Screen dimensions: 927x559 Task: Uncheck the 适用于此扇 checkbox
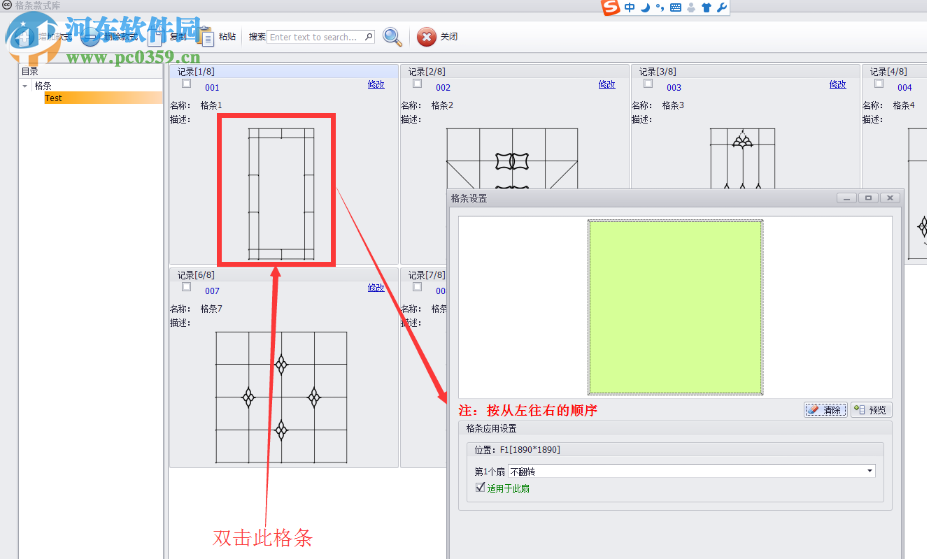[x=480, y=488]
